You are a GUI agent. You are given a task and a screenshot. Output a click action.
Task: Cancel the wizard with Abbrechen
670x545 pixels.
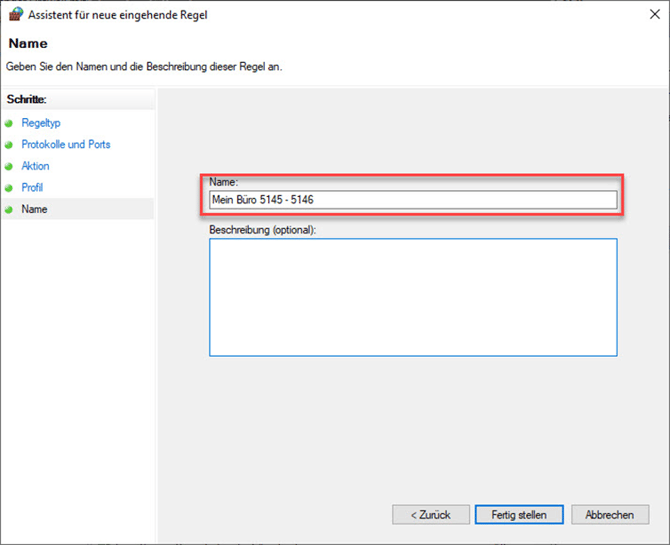pyautogui.click(x=609, y=515)
